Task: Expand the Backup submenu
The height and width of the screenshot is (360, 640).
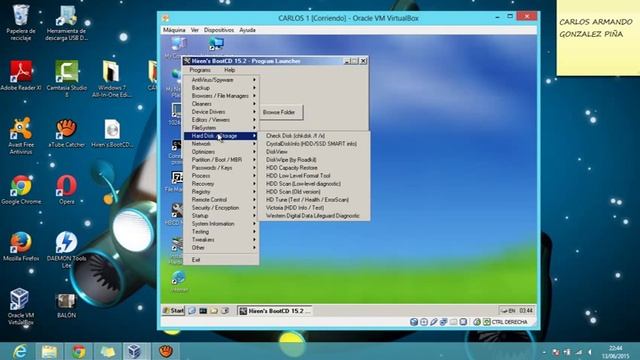Action: 221,88
